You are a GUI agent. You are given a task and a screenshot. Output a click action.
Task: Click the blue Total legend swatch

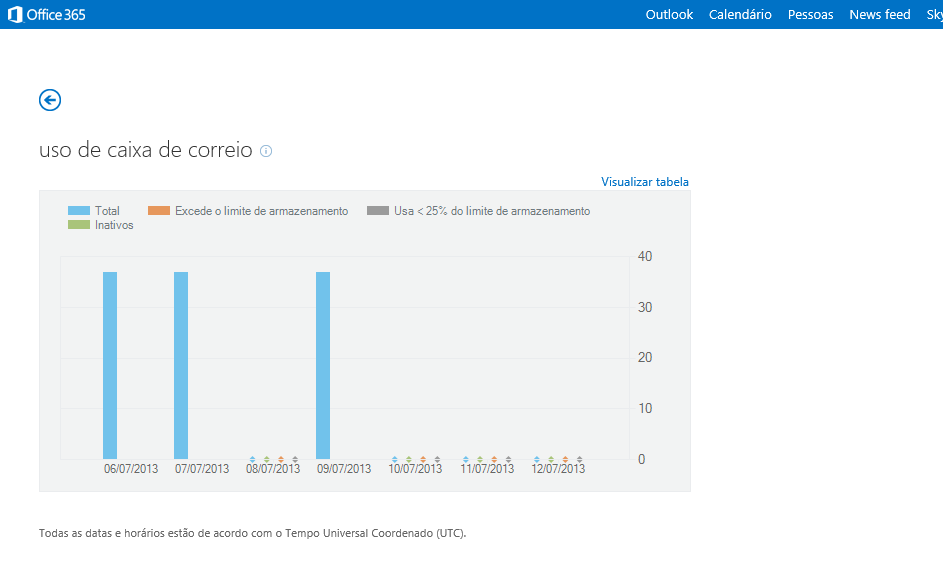pos(79,211)
